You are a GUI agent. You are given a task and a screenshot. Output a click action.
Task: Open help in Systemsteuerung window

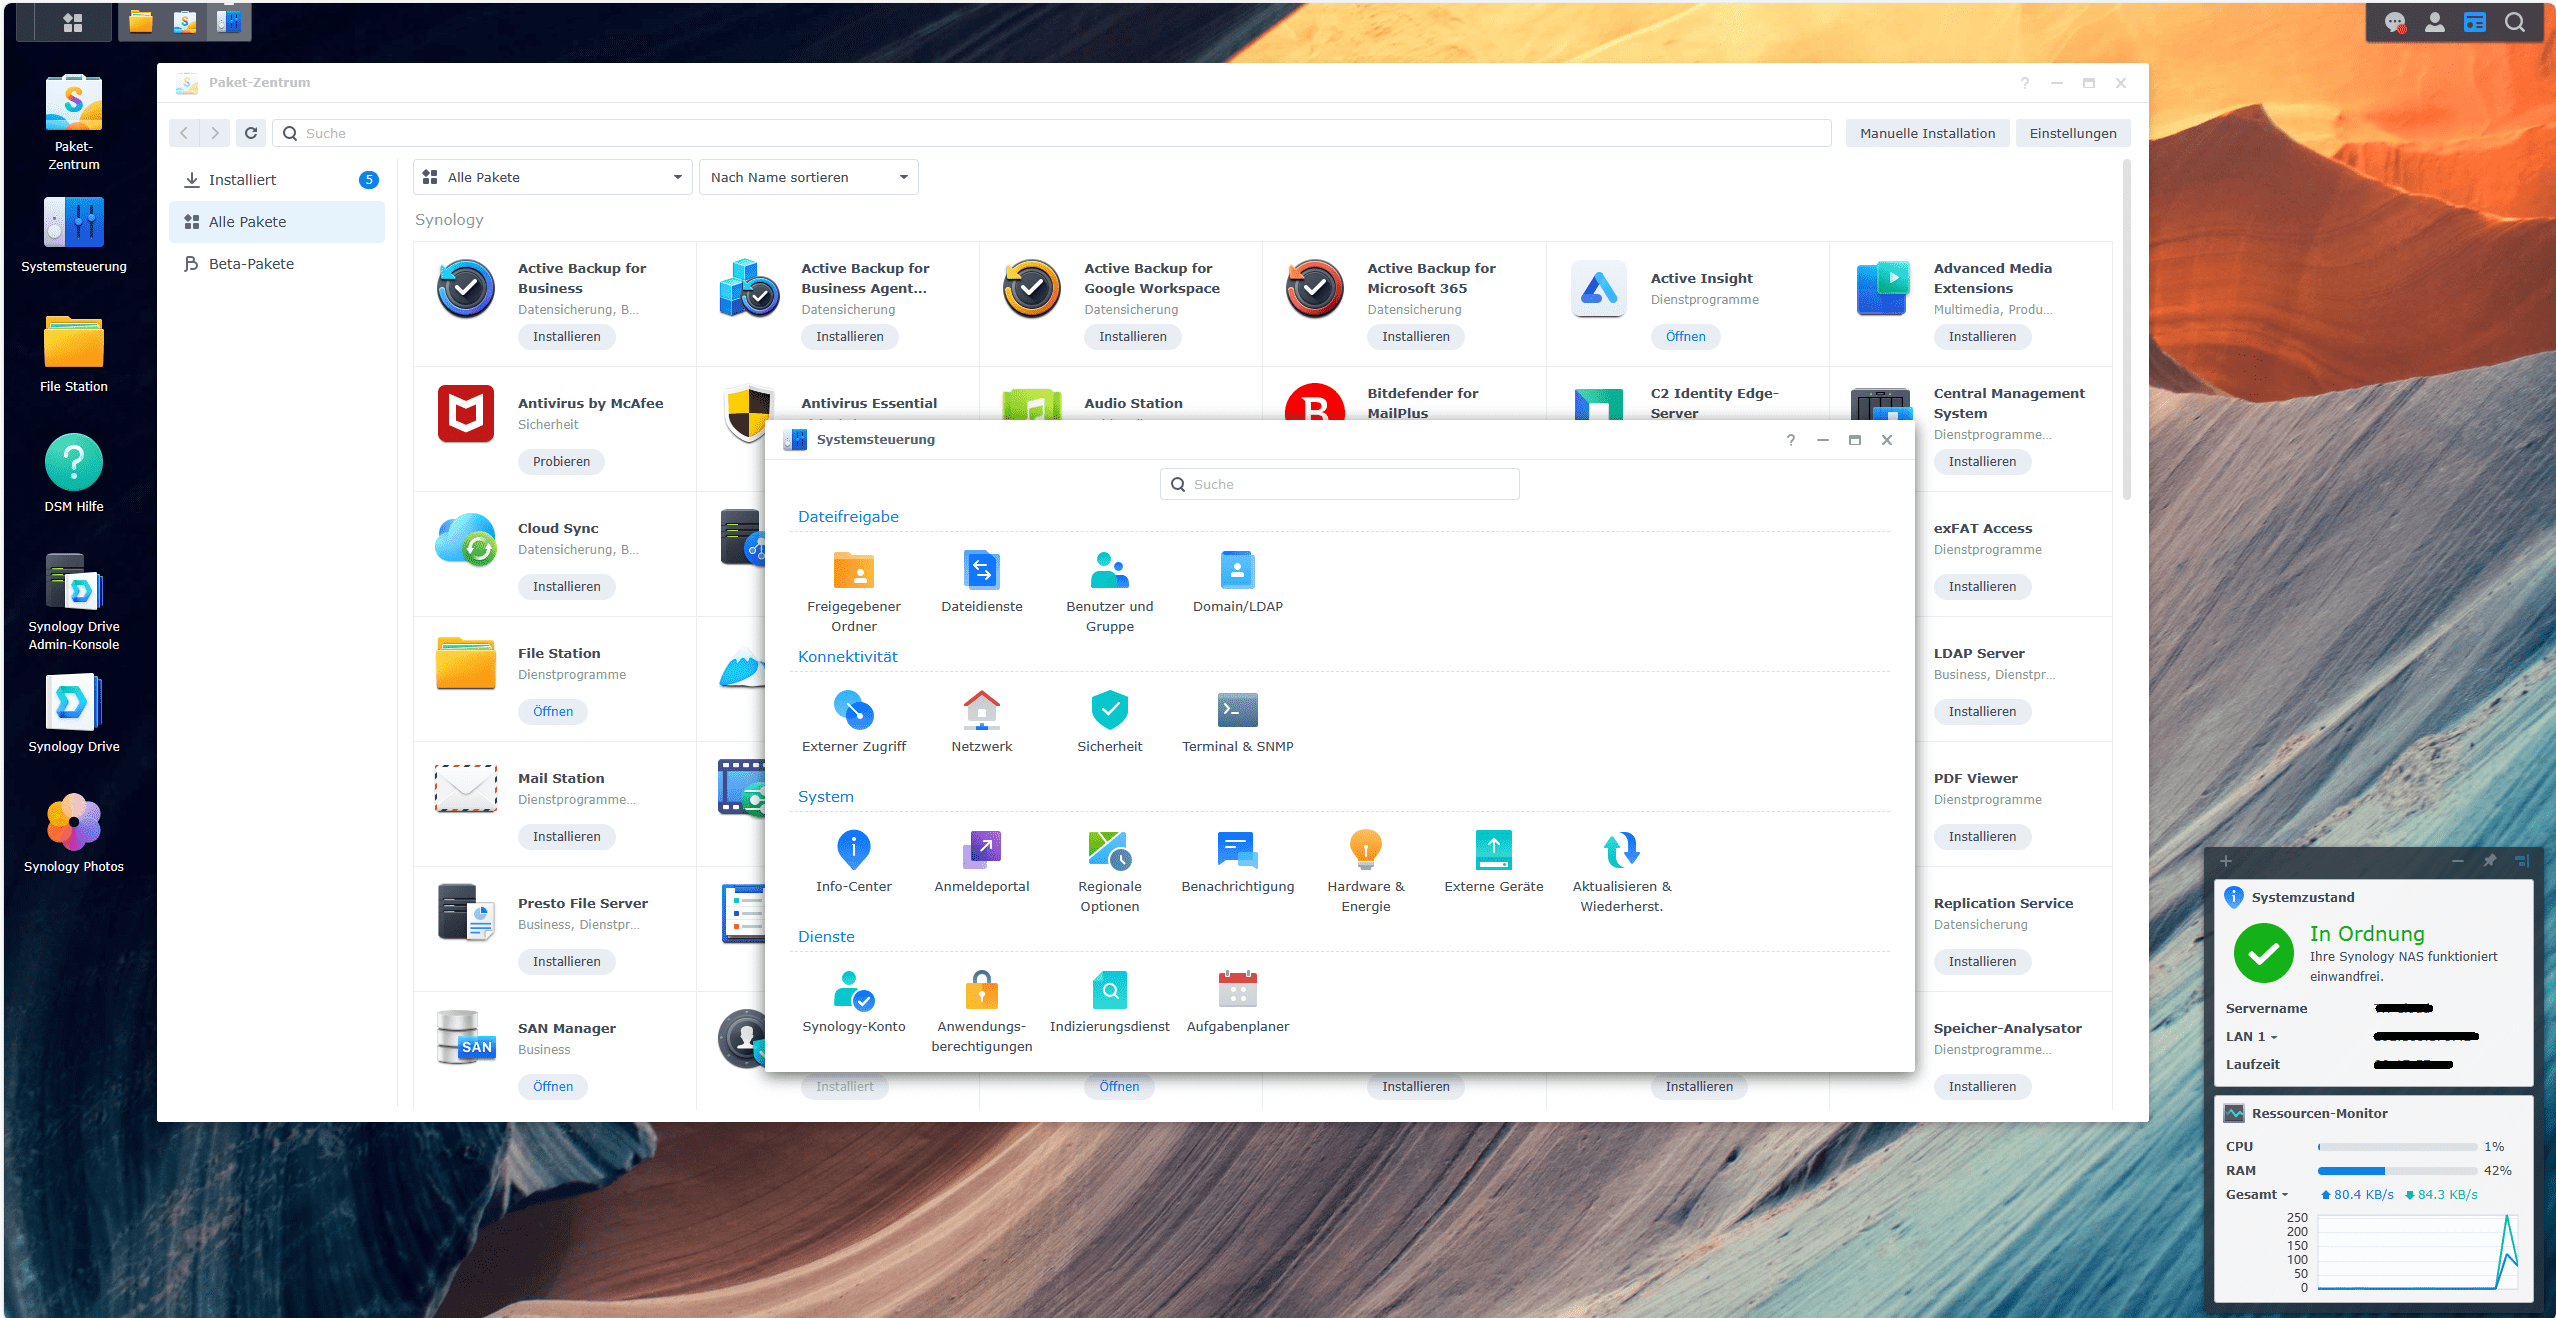(1790, 440)
